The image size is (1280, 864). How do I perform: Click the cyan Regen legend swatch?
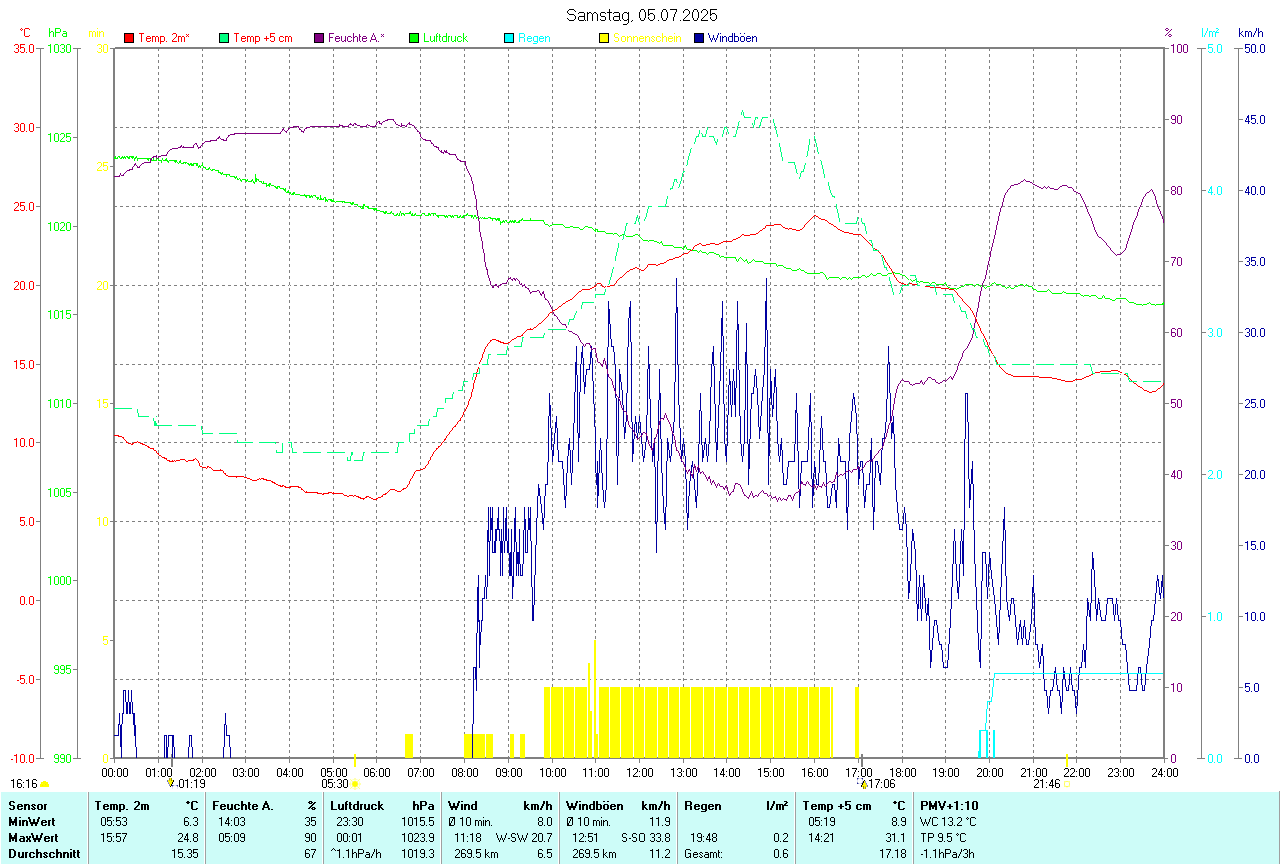pos(509,38)
